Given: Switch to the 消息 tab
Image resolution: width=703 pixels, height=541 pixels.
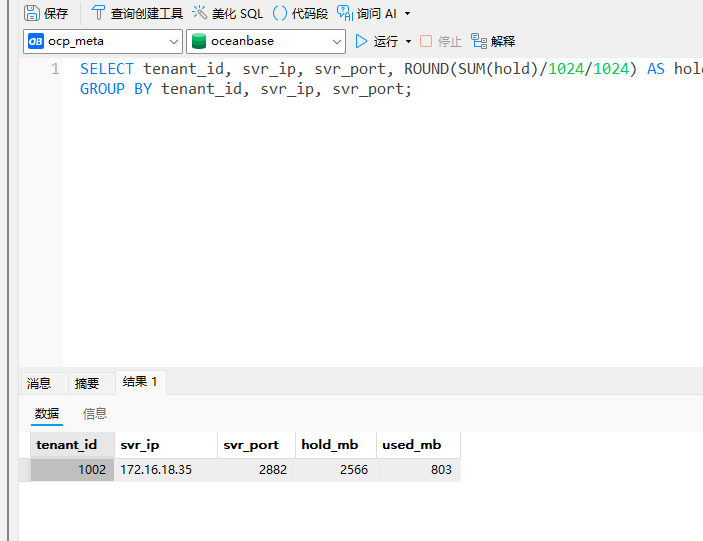Looking at the screenshot, I should coord(39,383).
